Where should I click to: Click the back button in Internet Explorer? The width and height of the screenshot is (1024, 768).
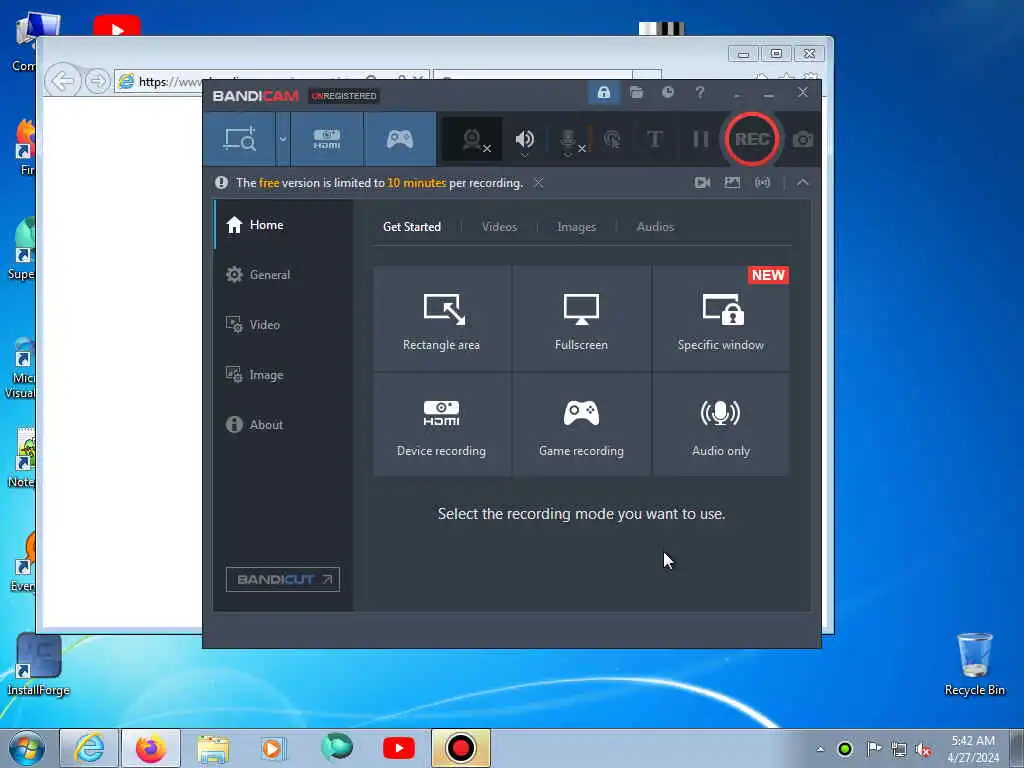point(62,82)
